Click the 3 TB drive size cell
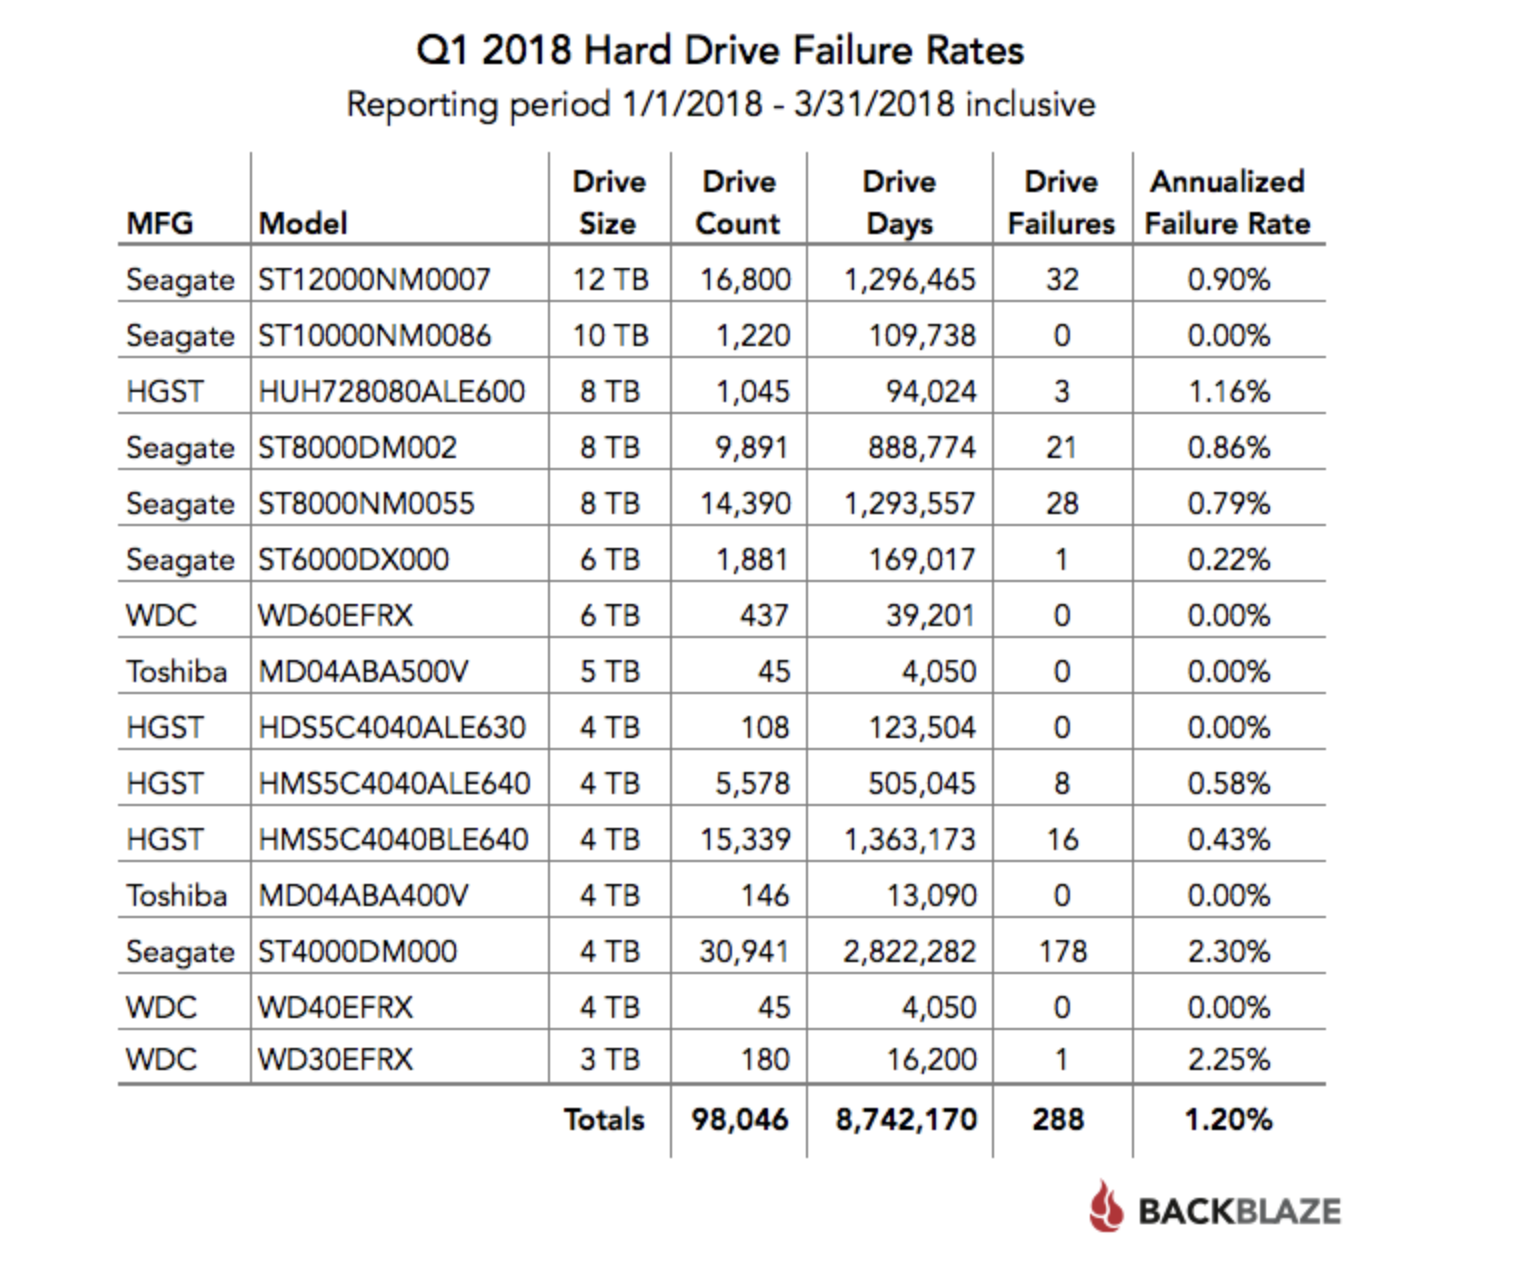 (610, 1059)
